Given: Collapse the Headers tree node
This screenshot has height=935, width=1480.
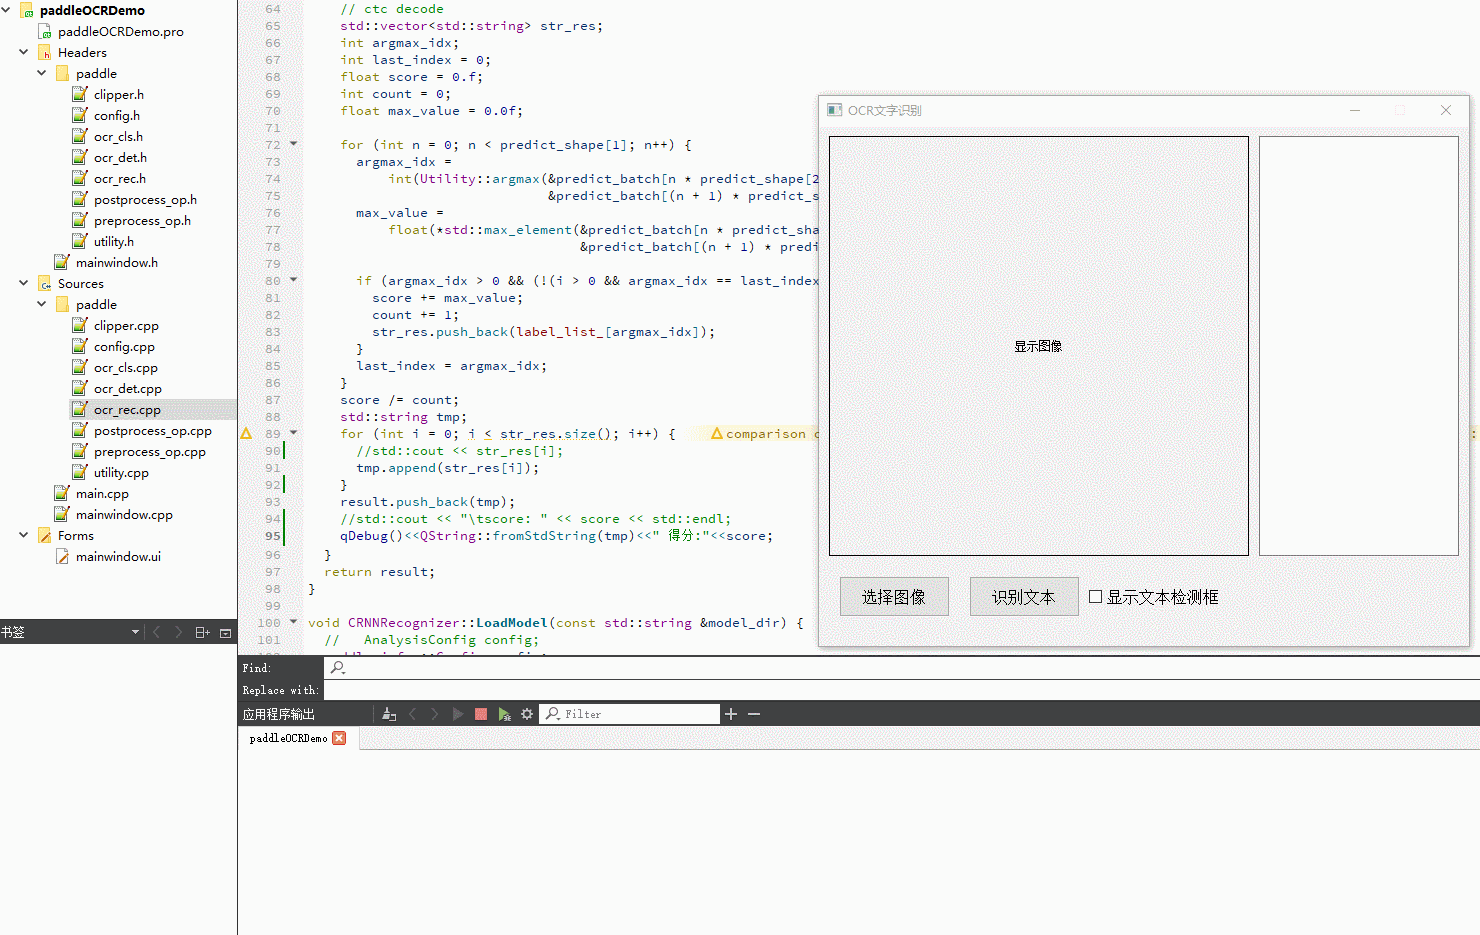Looking at the screenshot, I should [22, 52].
